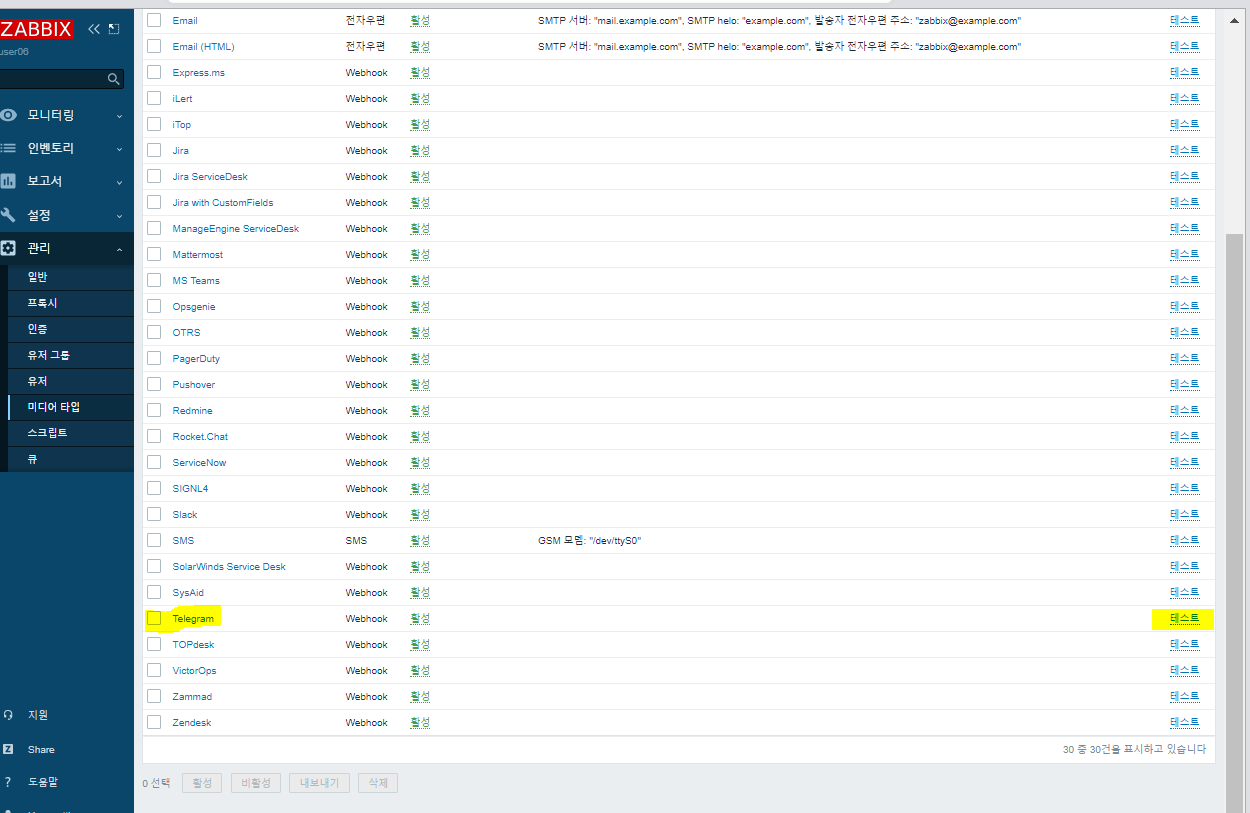Click 테스트 link in Zammad row
1250x813 pixels.
[x=1184, y=697]
